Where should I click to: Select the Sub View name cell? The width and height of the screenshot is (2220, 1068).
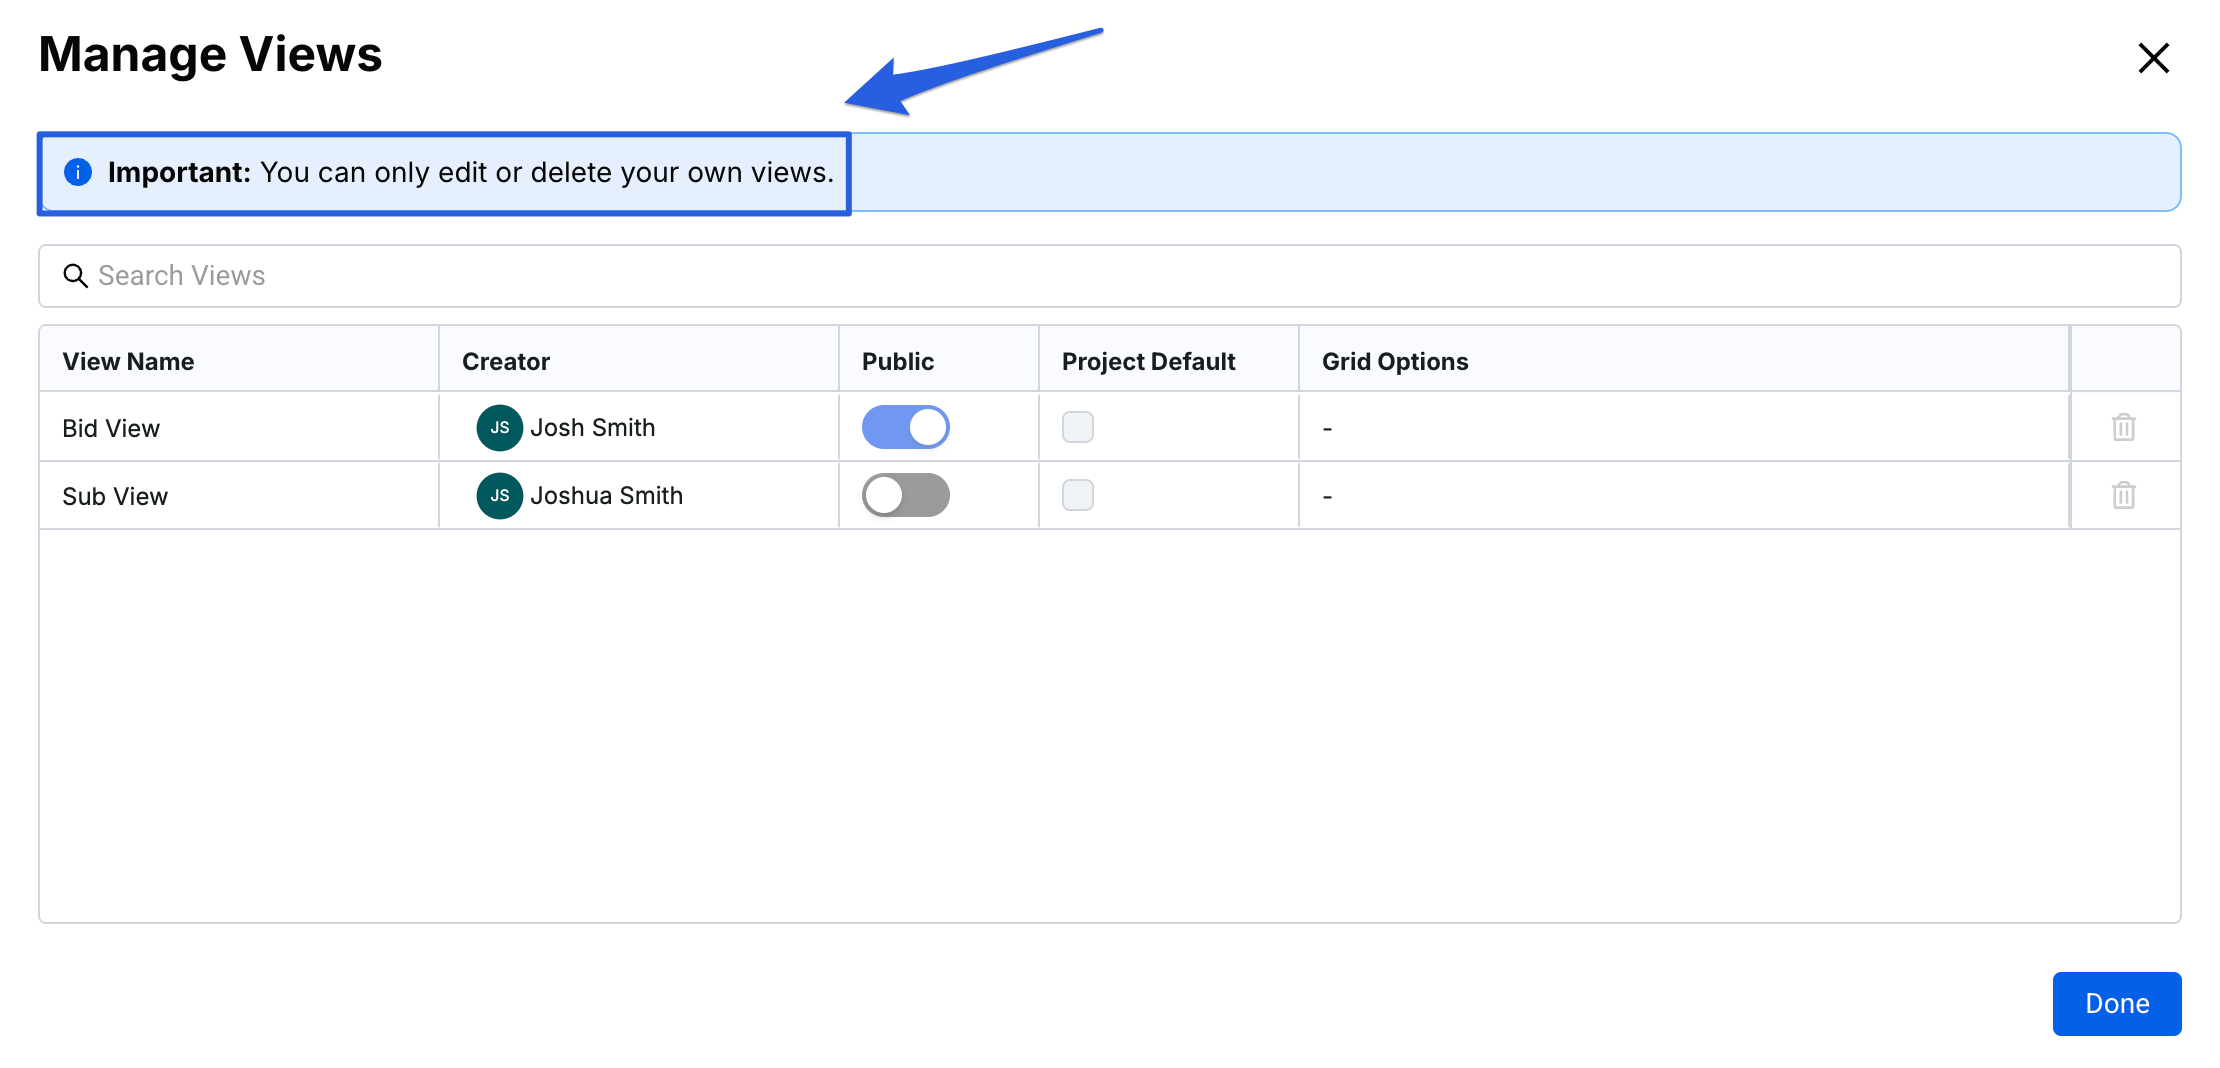tap(239, 496)
